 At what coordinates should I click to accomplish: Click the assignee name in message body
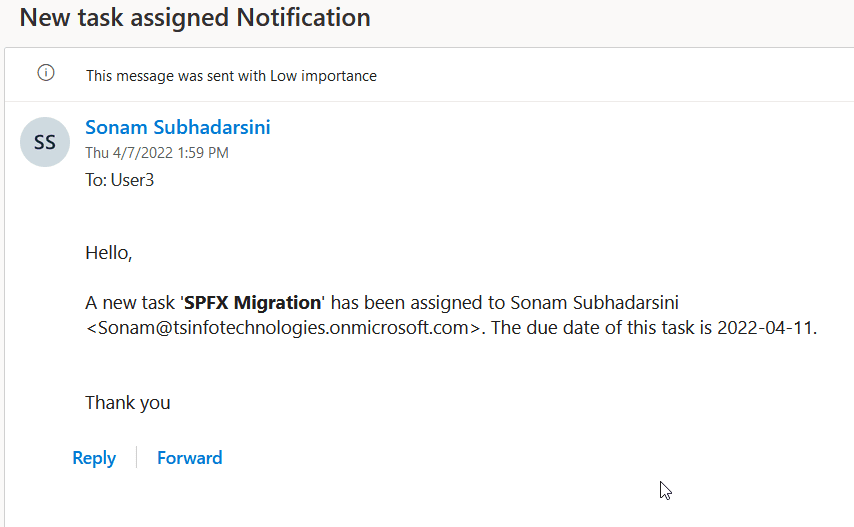(595, 303)
